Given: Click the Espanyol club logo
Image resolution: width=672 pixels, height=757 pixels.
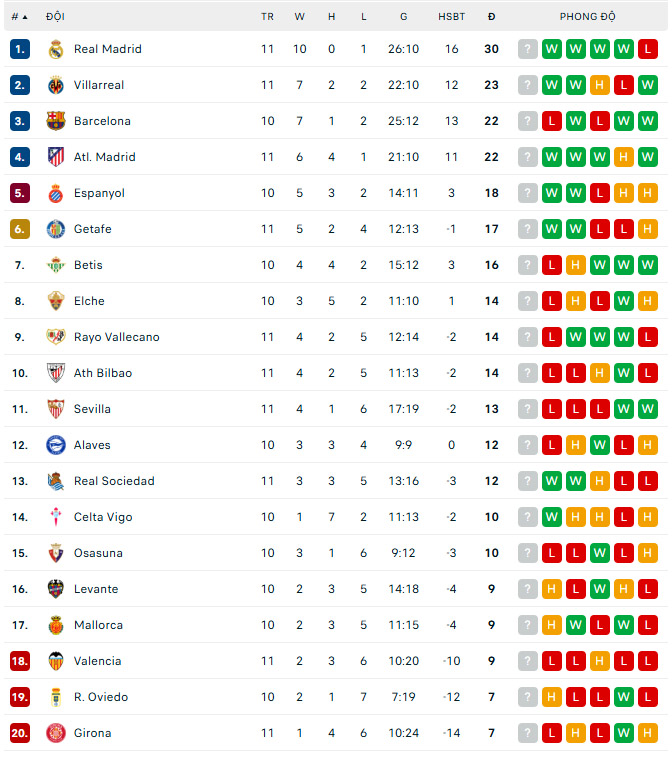Looking at the screenshot, I should click(56, 193).
